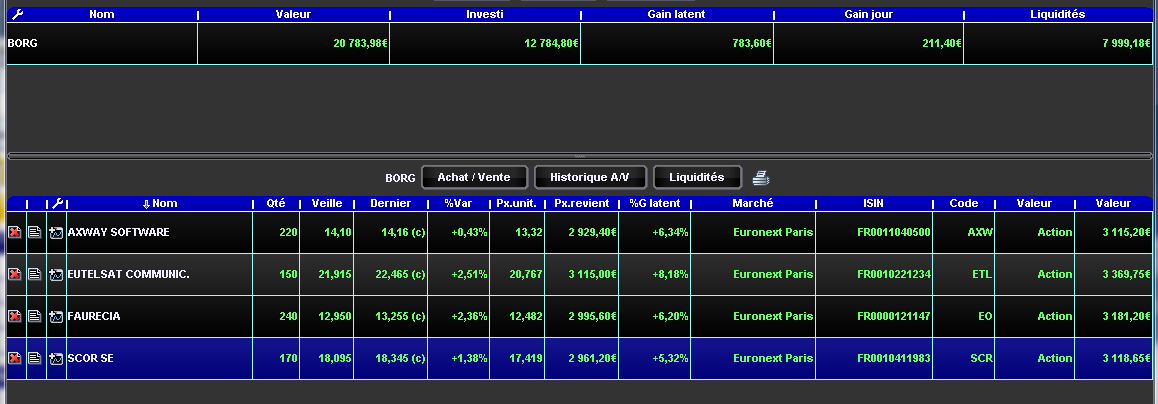The width and height of the screenshot is (1158, 404).
Task: Select the FAURECIA position name
Action: [94, 316]
